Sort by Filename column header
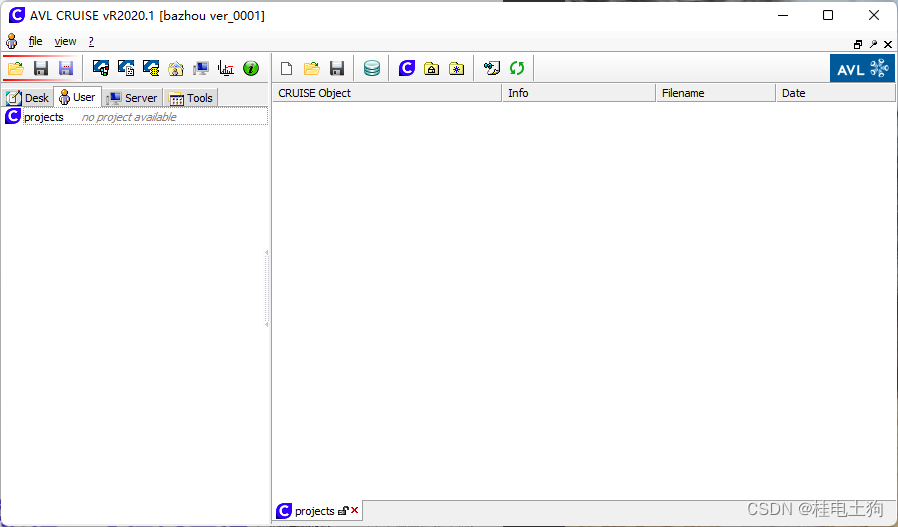The image size is (898, 527). click(715, 93)
